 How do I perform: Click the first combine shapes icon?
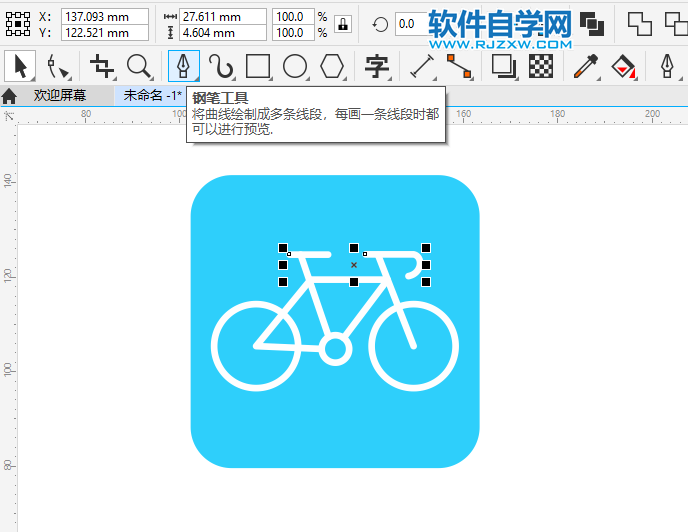(x=640, y=24)
